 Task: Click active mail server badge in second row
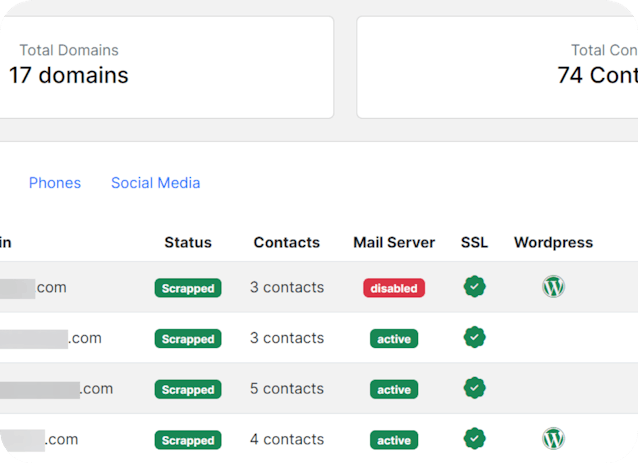click(394, 339)
